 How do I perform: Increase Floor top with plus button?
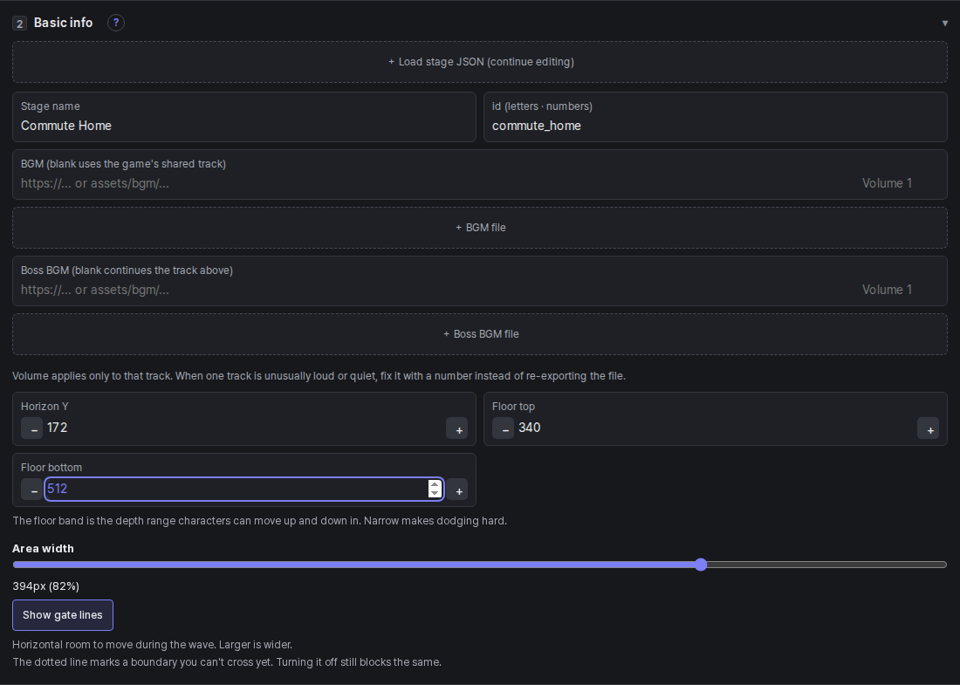pyautogui.click(x=928, y=428)
